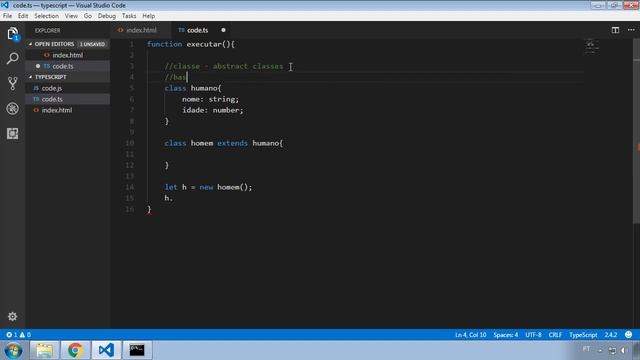Open the Debug menu

click(107, 16)
